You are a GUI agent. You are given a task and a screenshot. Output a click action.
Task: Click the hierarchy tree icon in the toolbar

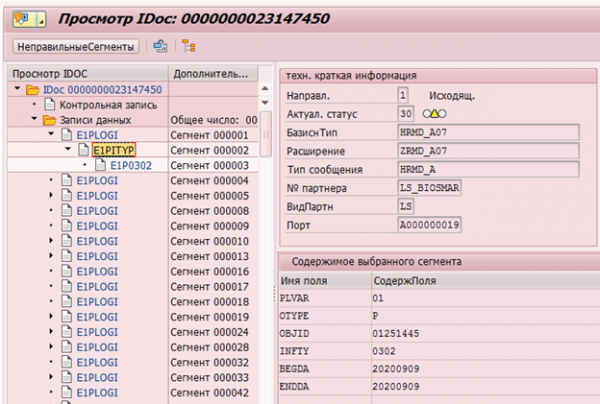188,46
